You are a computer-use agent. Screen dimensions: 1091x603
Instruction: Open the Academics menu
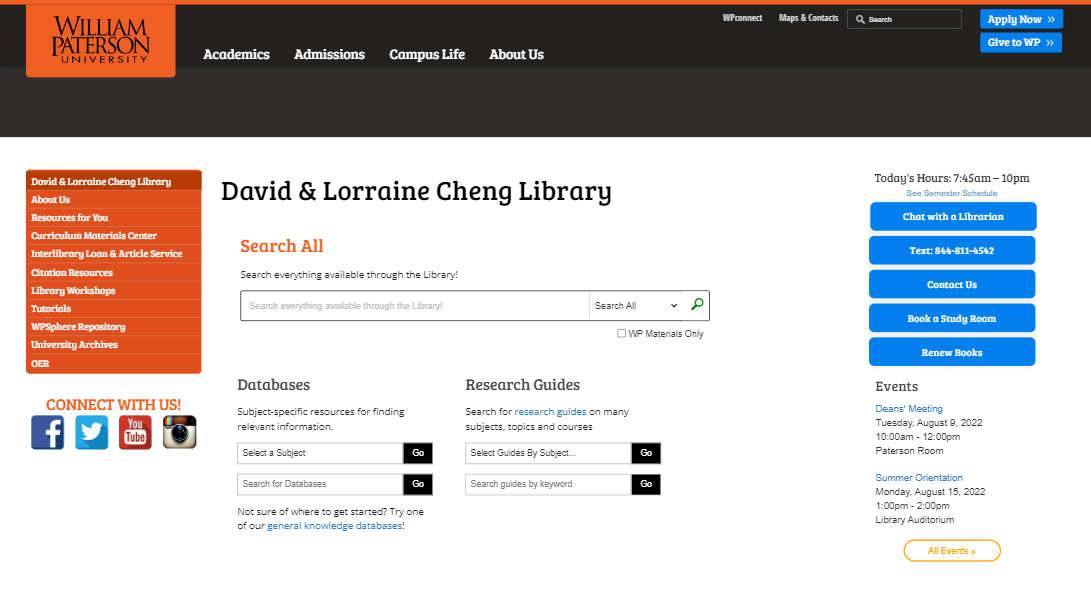click(x=237, y=54)
